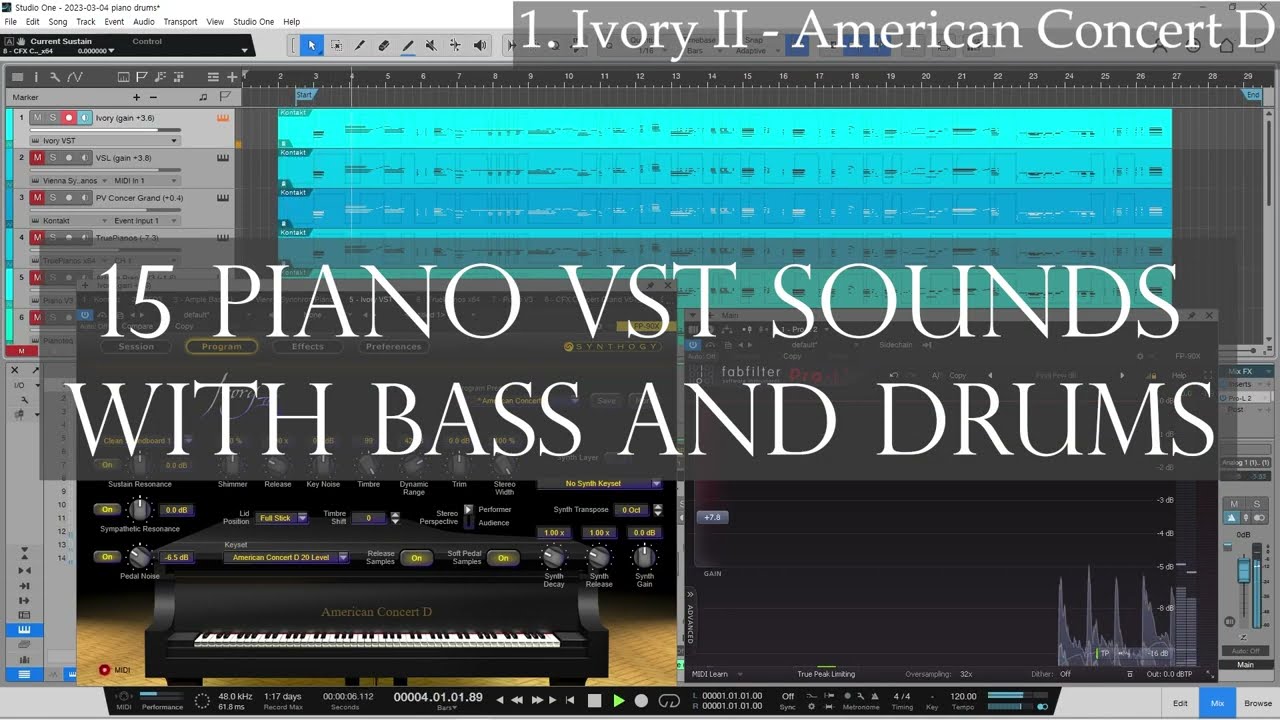This screenshot has width=1280, height=720.
Task: Open the Song menu
Action: [58, 21]
